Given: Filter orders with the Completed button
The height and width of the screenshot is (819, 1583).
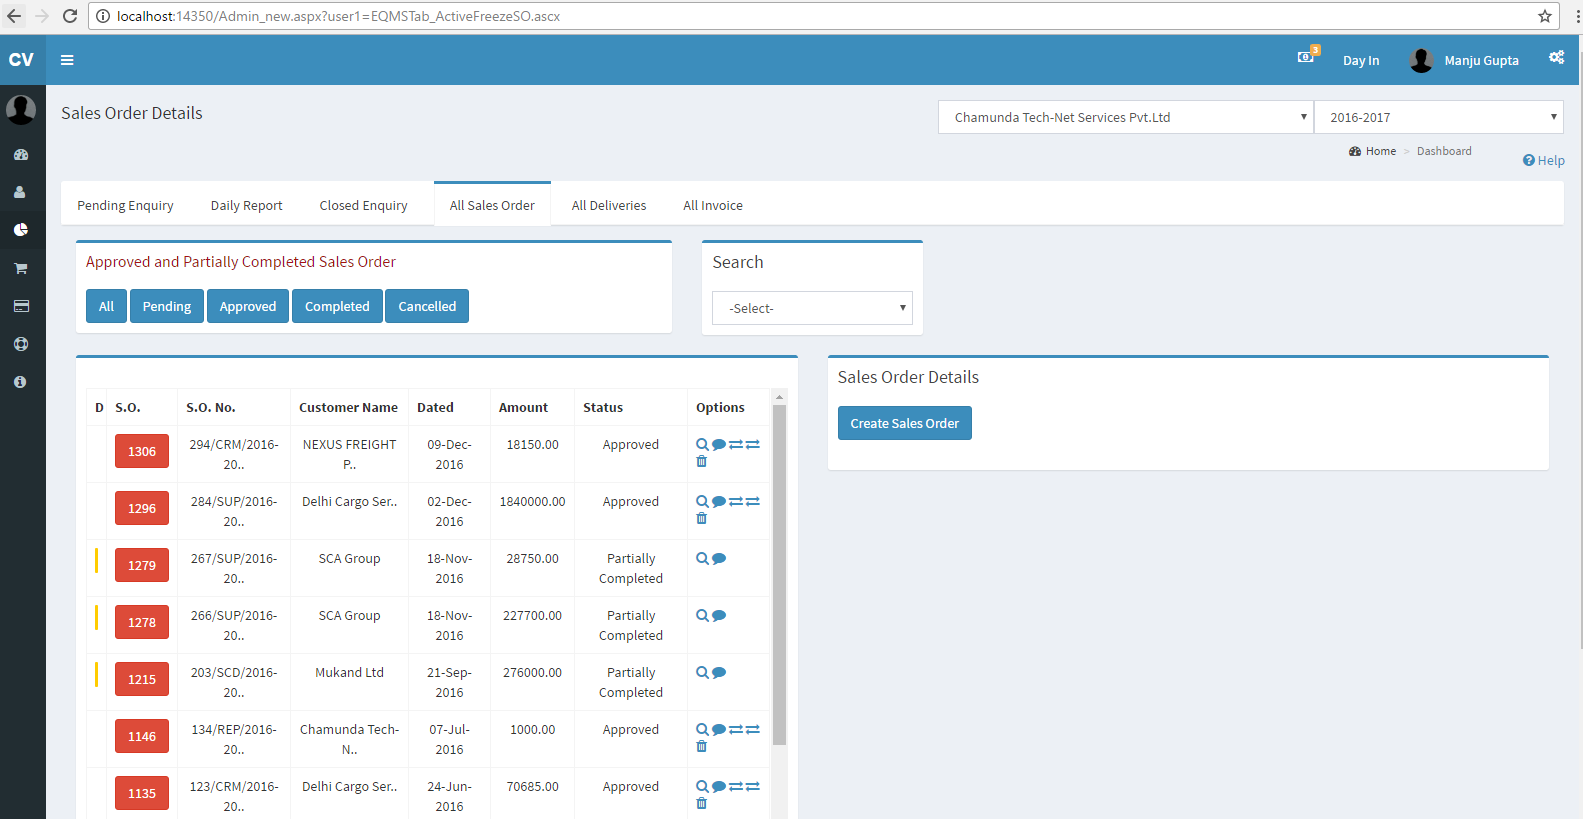Looking at the screenshot, I should point(337,306).
